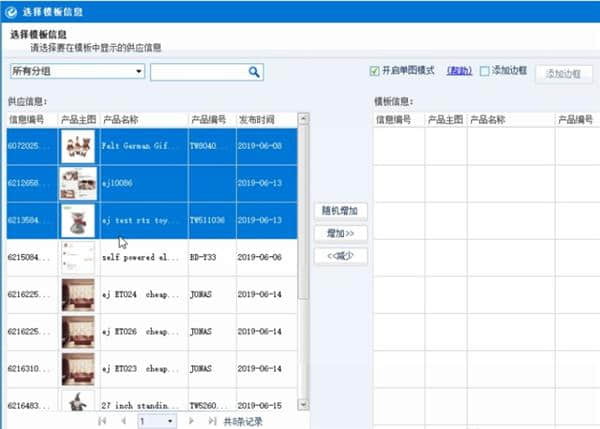The width and height of the screenshot is (600, 429).
Task: Click 产品主图 header in template info table
Action: point(445,120)
